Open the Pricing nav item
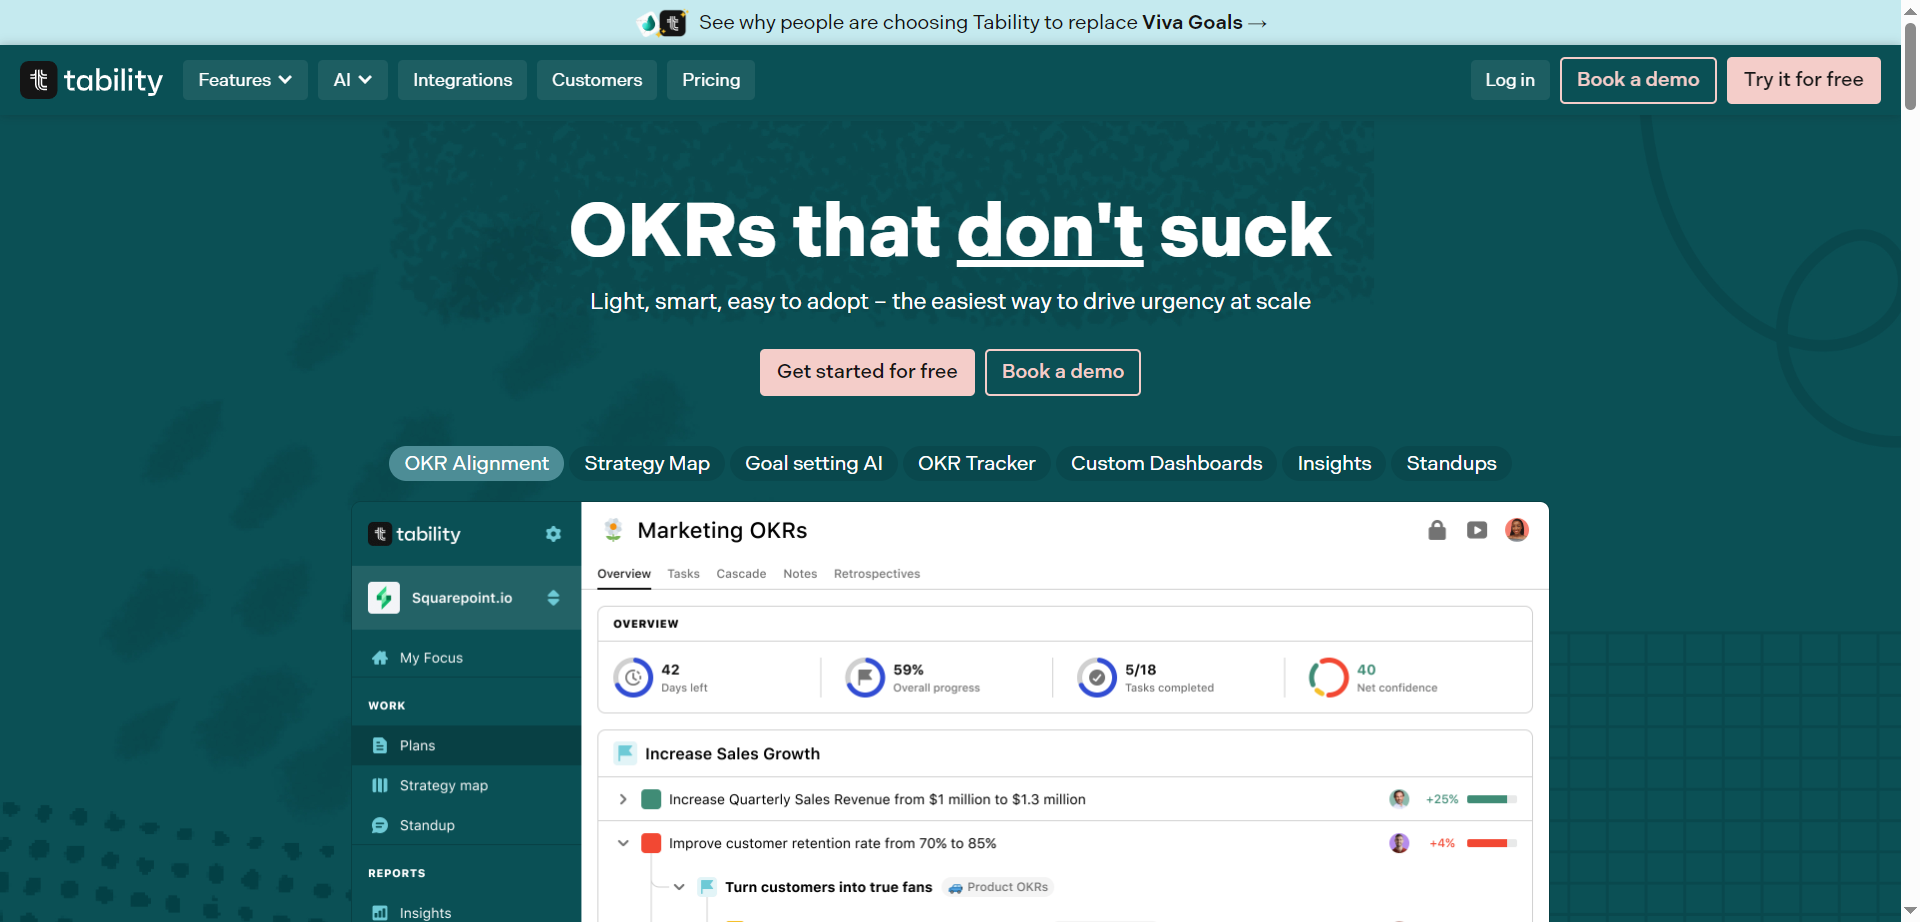The image size is (1920, 922). click(x=711, y=80)
